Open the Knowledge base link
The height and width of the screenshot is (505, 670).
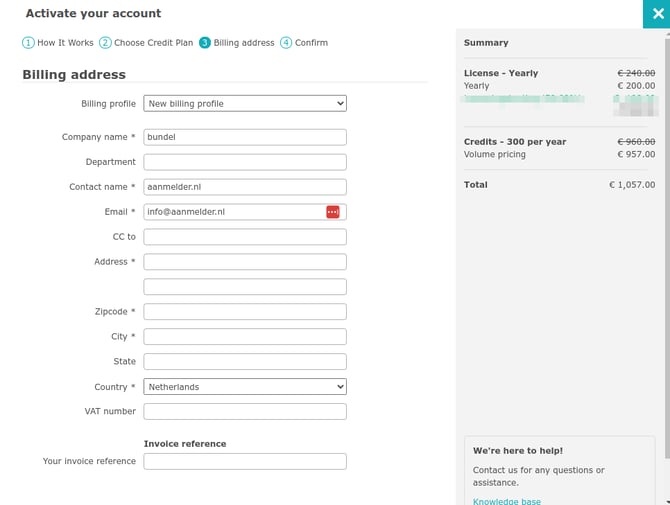507,501
